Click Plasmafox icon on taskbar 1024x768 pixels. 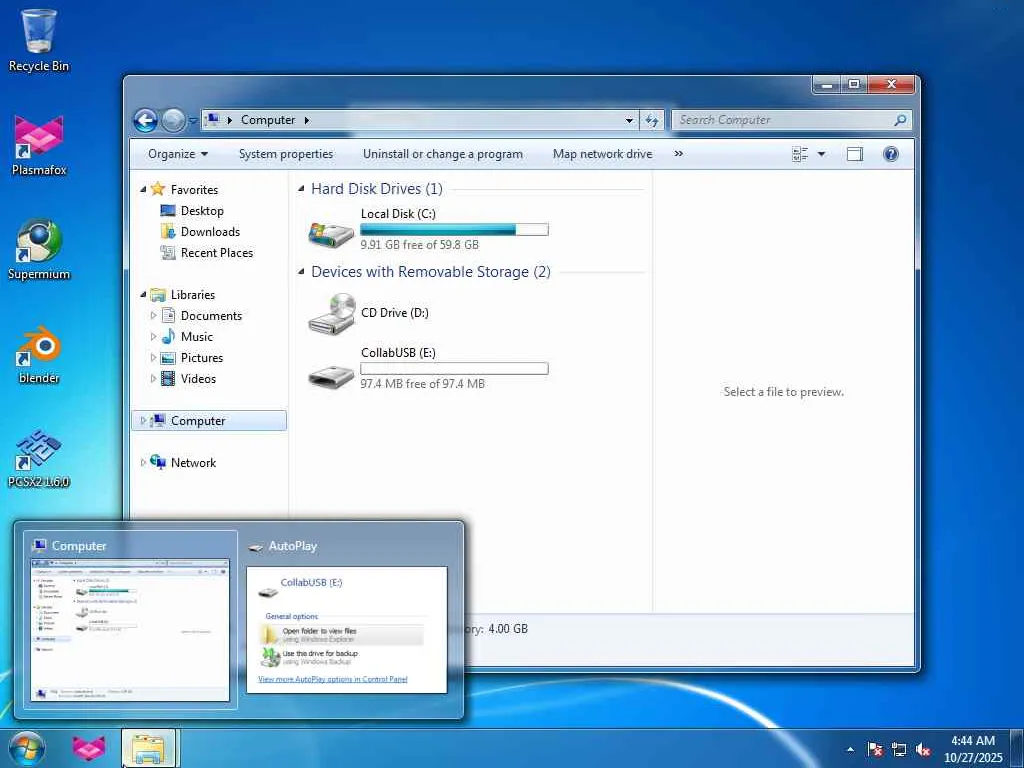89,748
